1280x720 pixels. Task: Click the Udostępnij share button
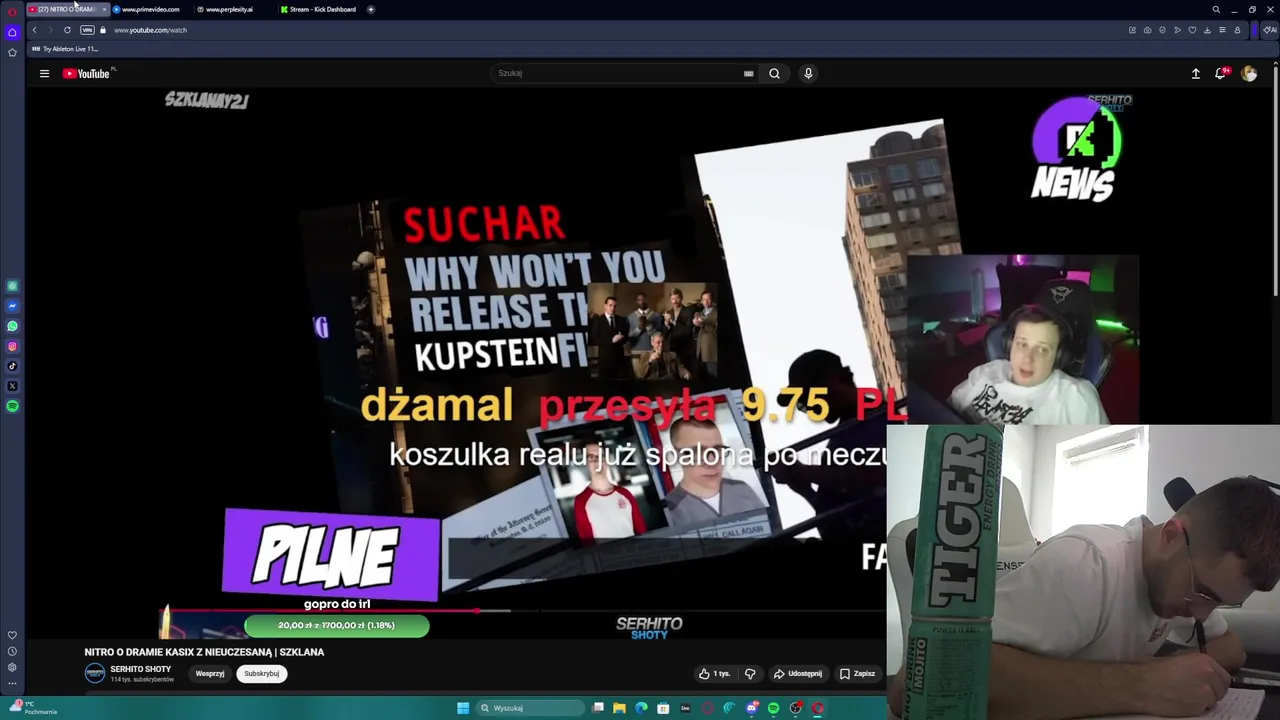coord(798,673)
